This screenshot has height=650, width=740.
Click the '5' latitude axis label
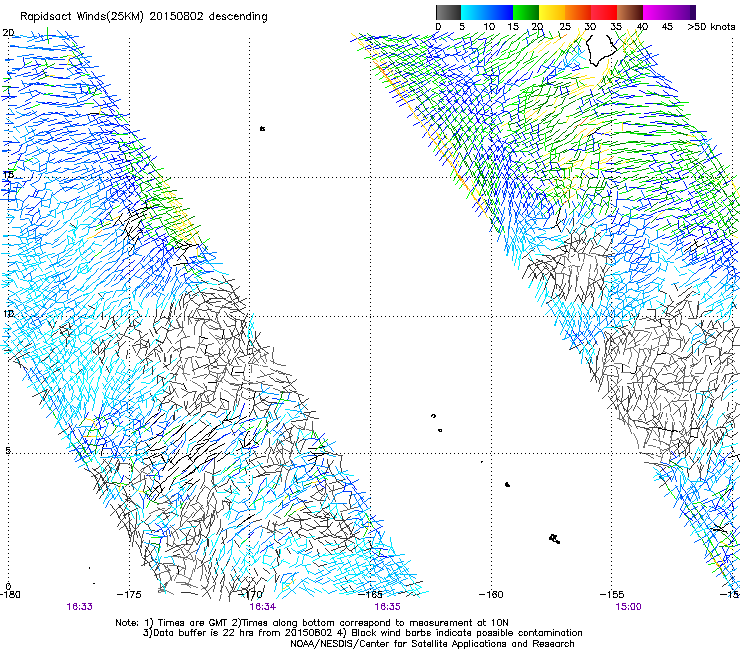[x=8, y=450]
